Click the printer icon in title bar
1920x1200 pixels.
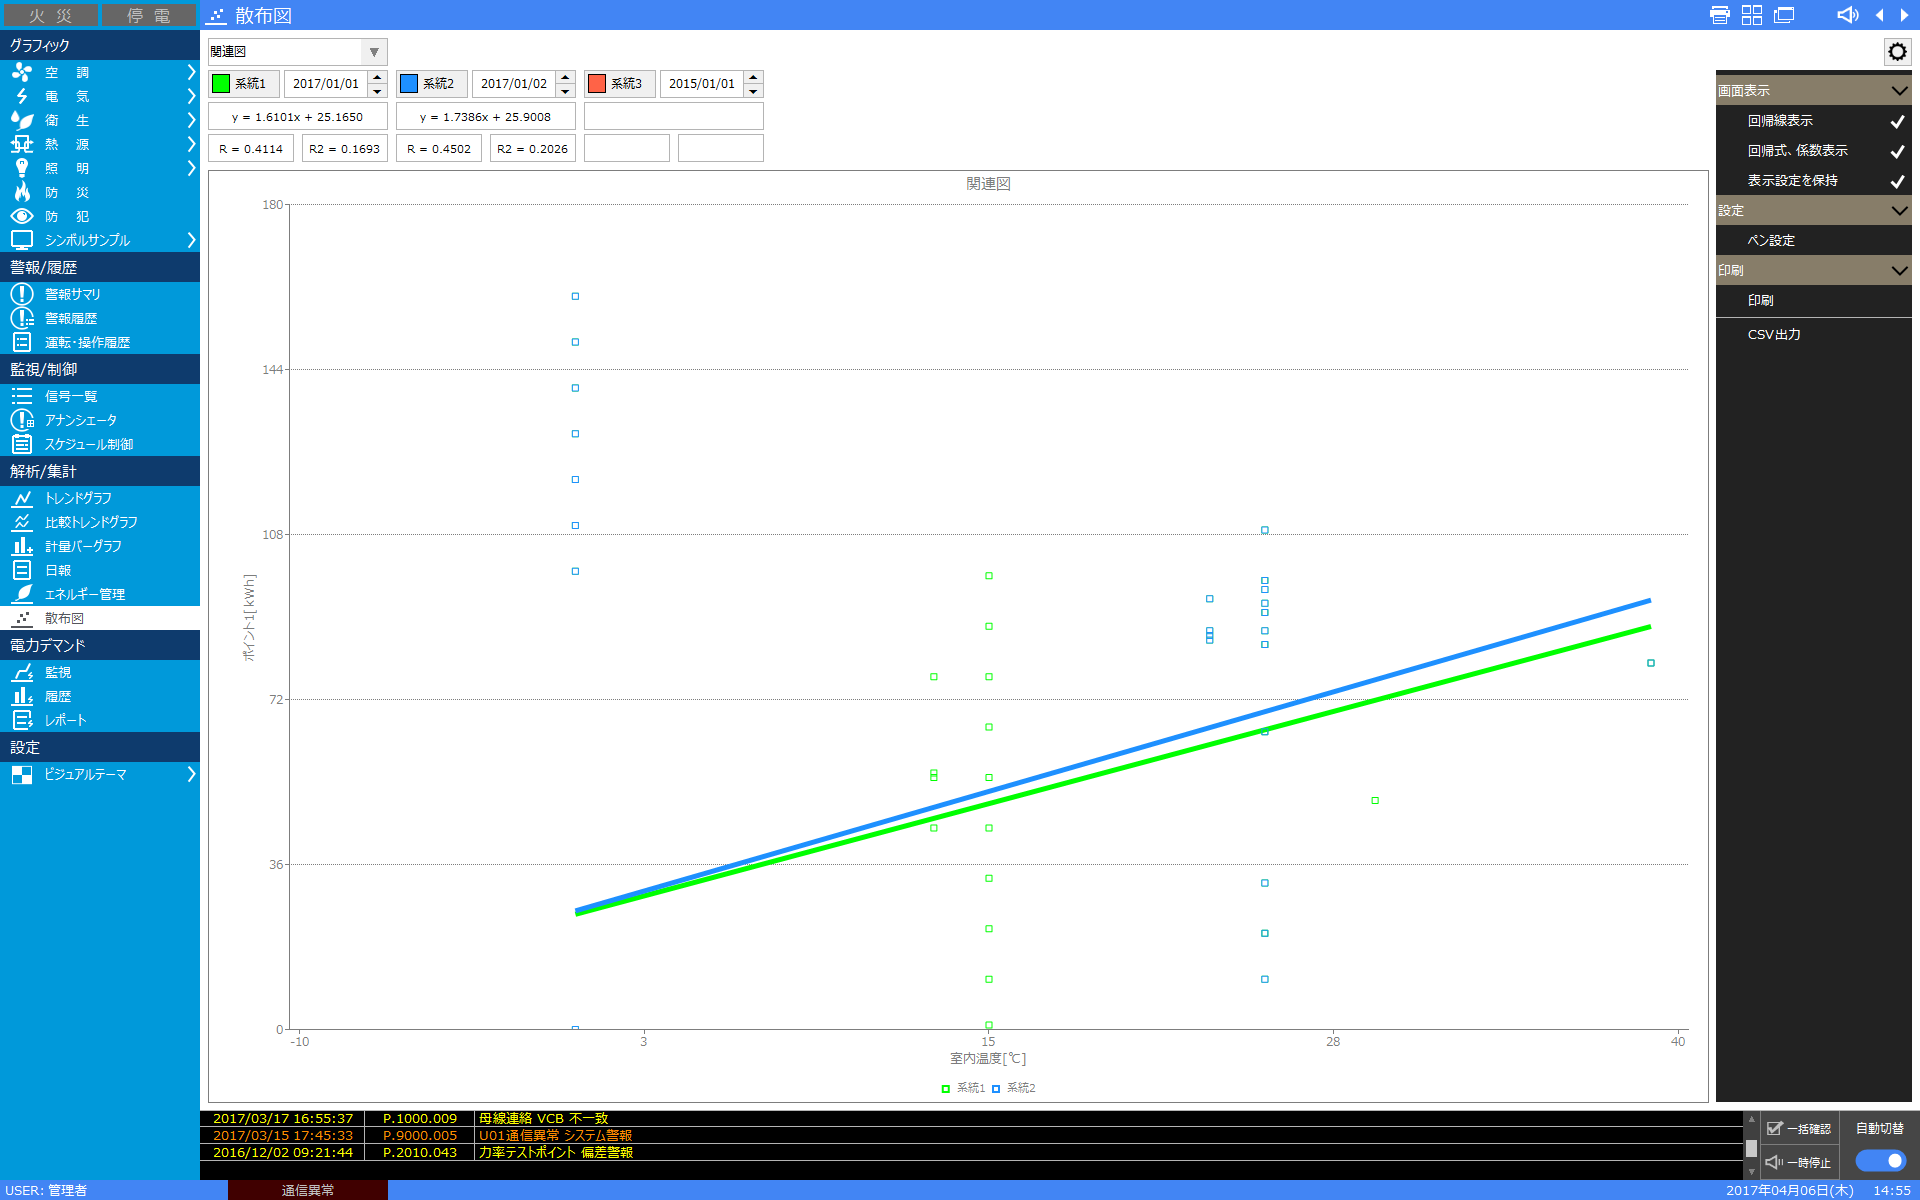coord(1719,15)
